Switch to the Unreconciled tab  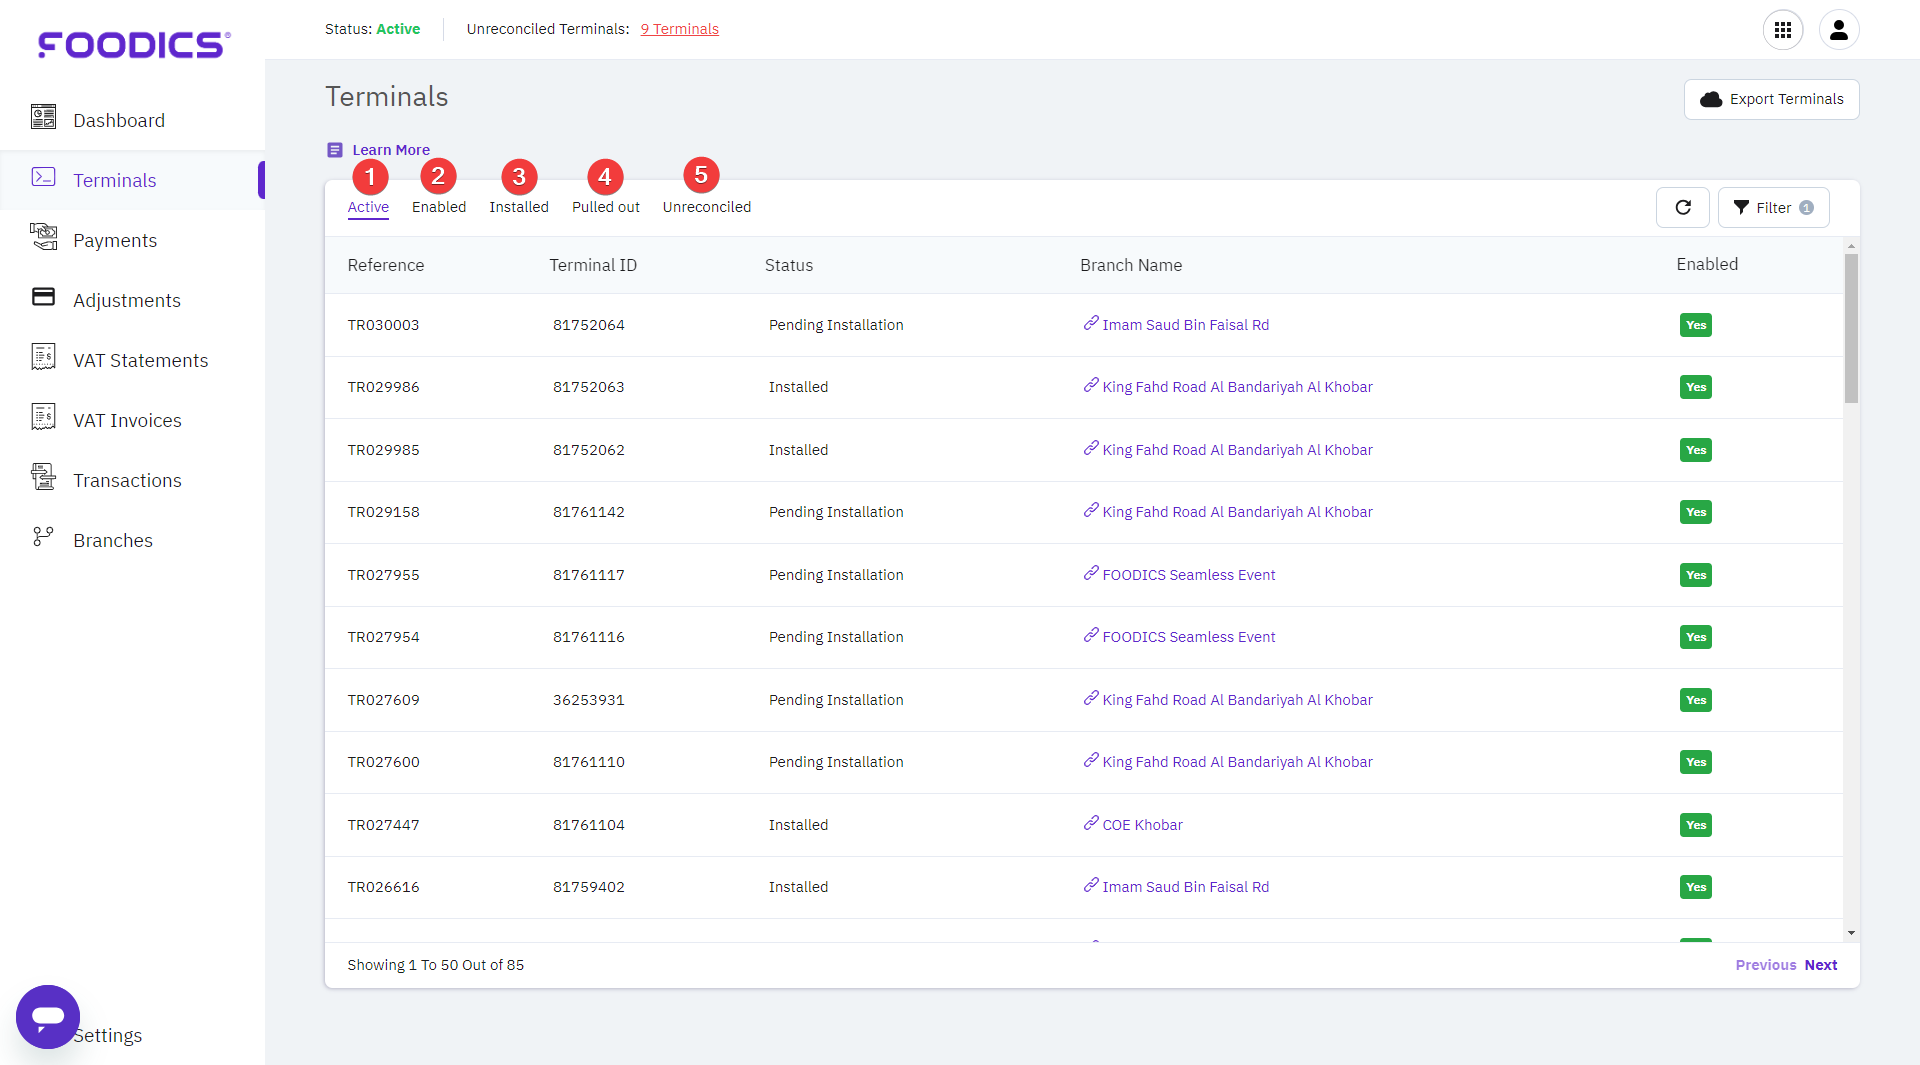pyautogui.click(x=707, y=207)
